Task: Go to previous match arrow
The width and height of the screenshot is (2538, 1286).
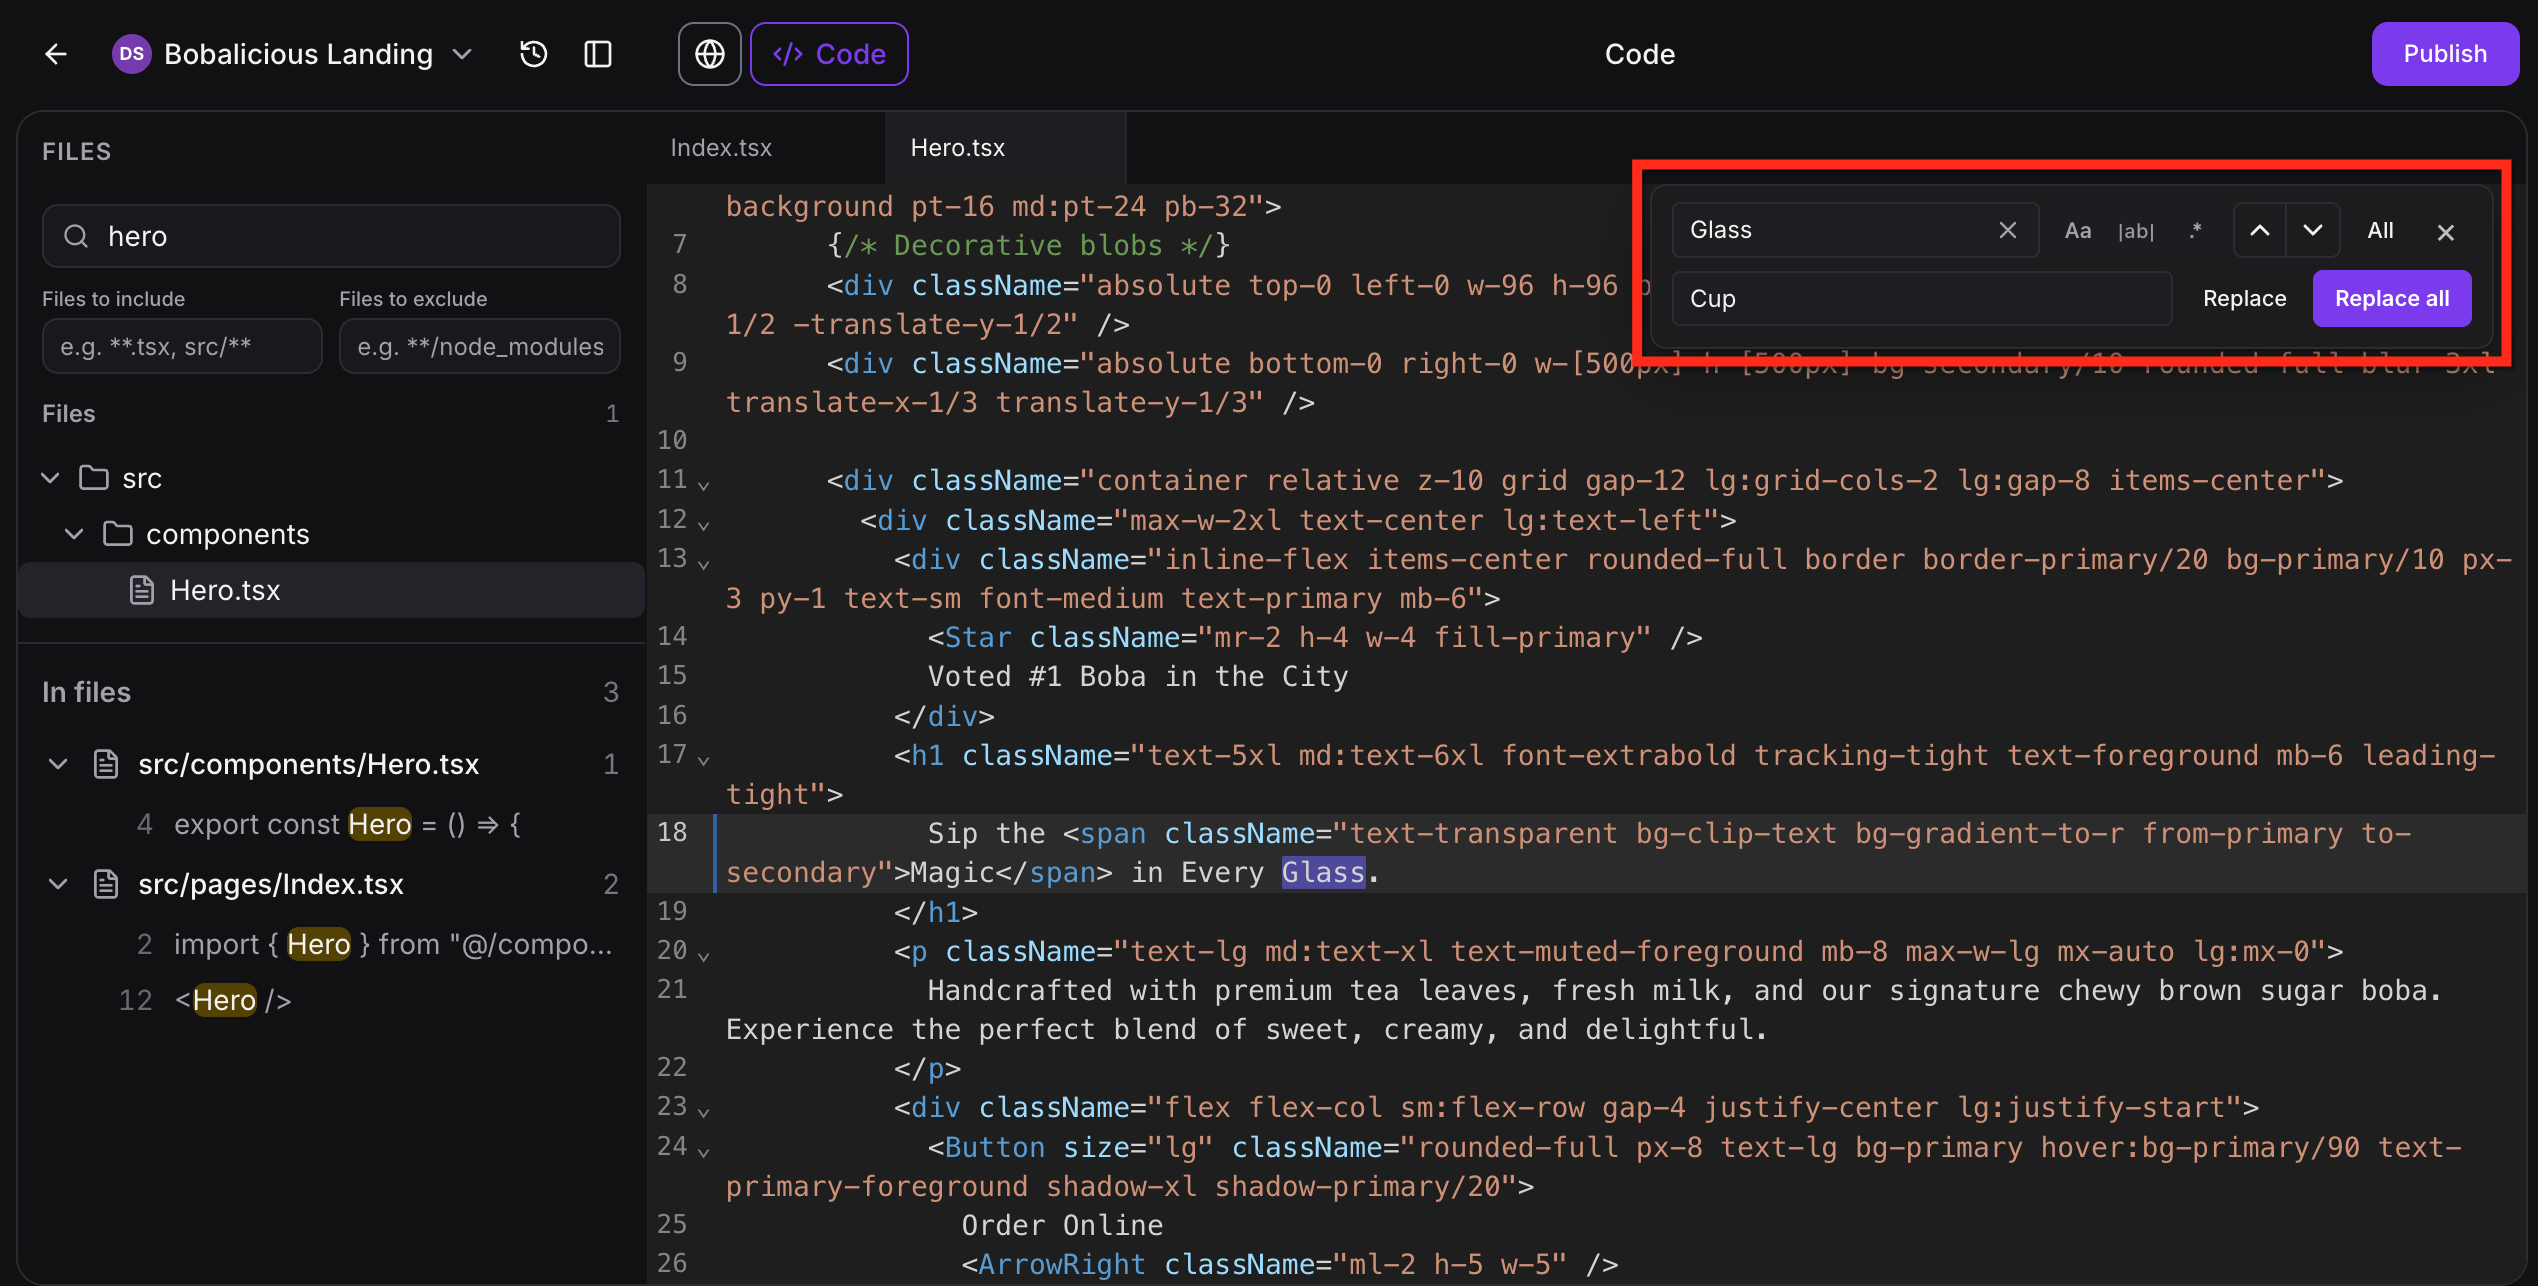Action: (2259, 231)
